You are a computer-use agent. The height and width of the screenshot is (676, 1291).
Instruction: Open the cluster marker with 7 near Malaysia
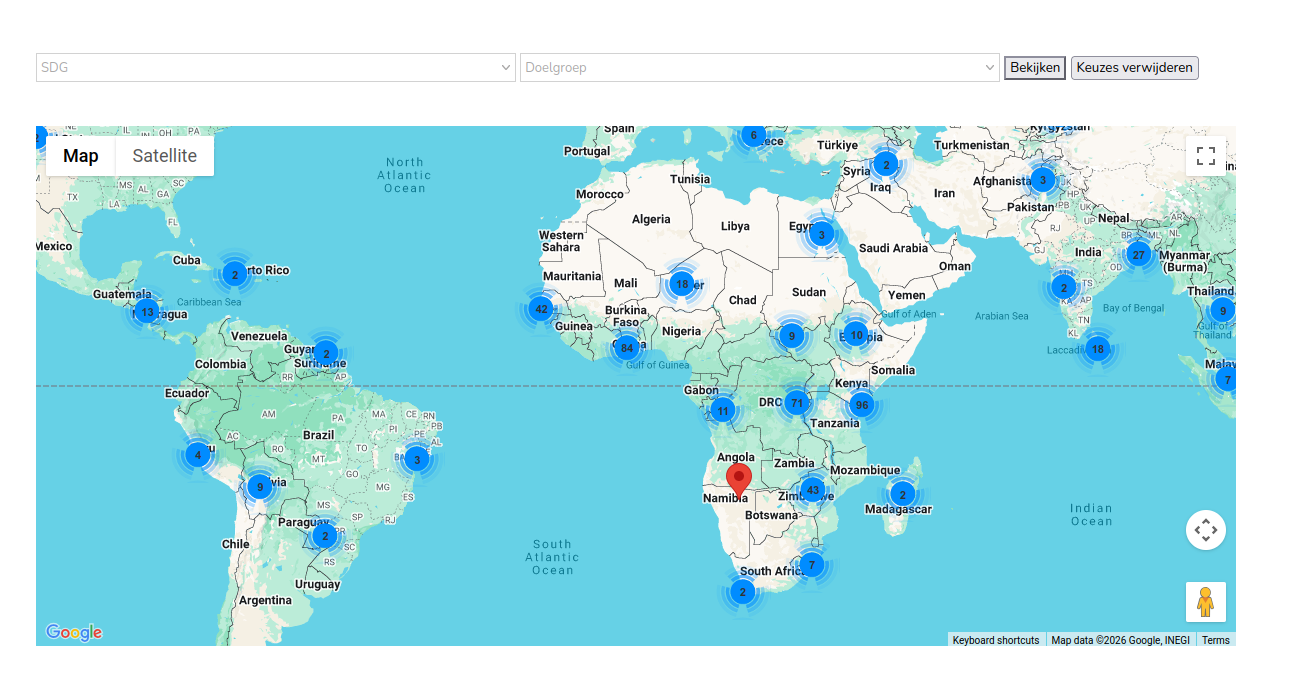pyautogui.click(x=1226, y=380)
